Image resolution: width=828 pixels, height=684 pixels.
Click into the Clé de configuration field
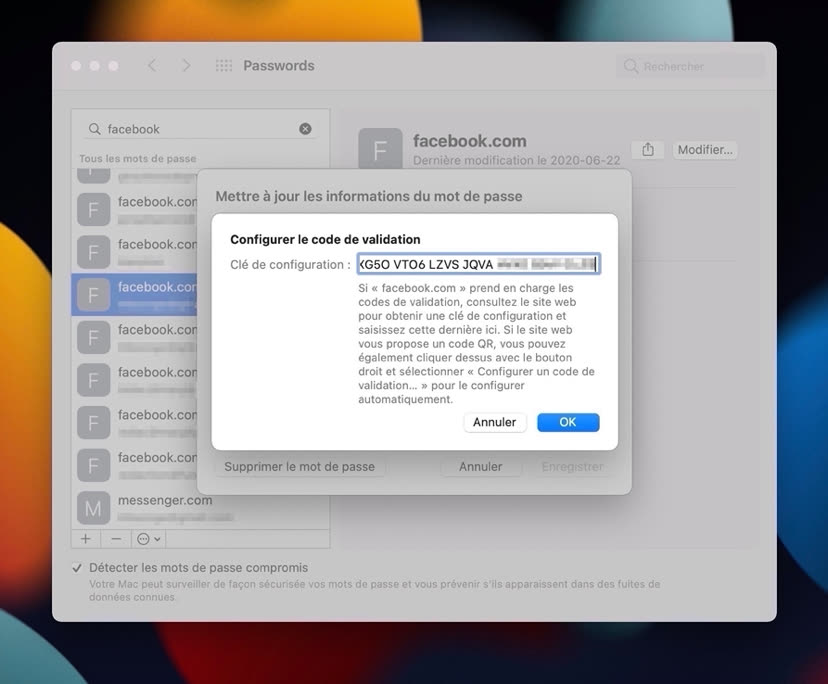coord(478,264)
